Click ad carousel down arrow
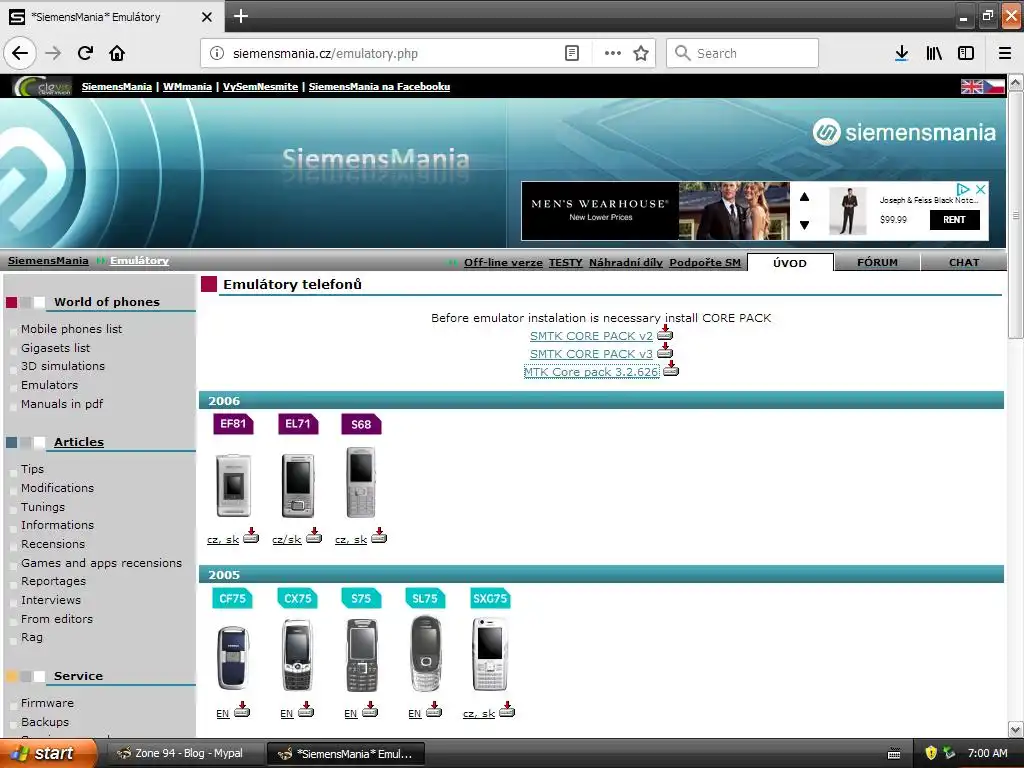1024x768 pixels. [805, 225]
